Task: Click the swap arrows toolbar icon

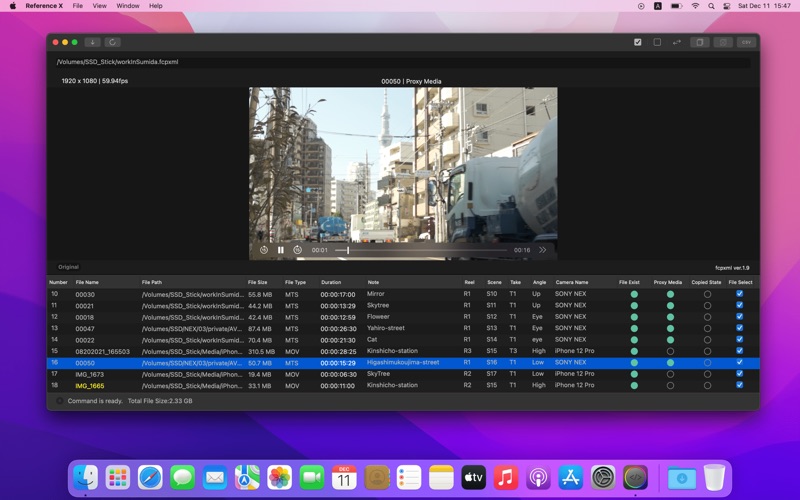Action: pyautogui.click(x=677, y=42)
